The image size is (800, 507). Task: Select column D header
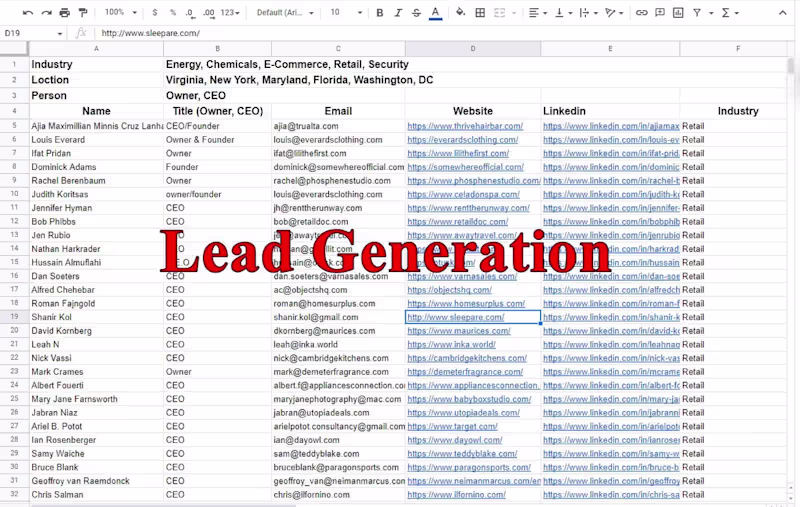[x=473, y=49]
